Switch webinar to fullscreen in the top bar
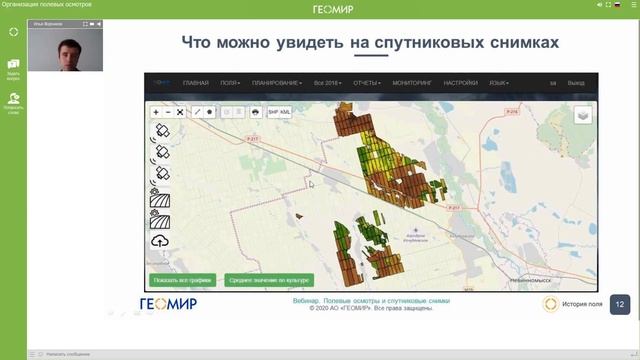This screenshot has height=360, width=640. (609, 4)
